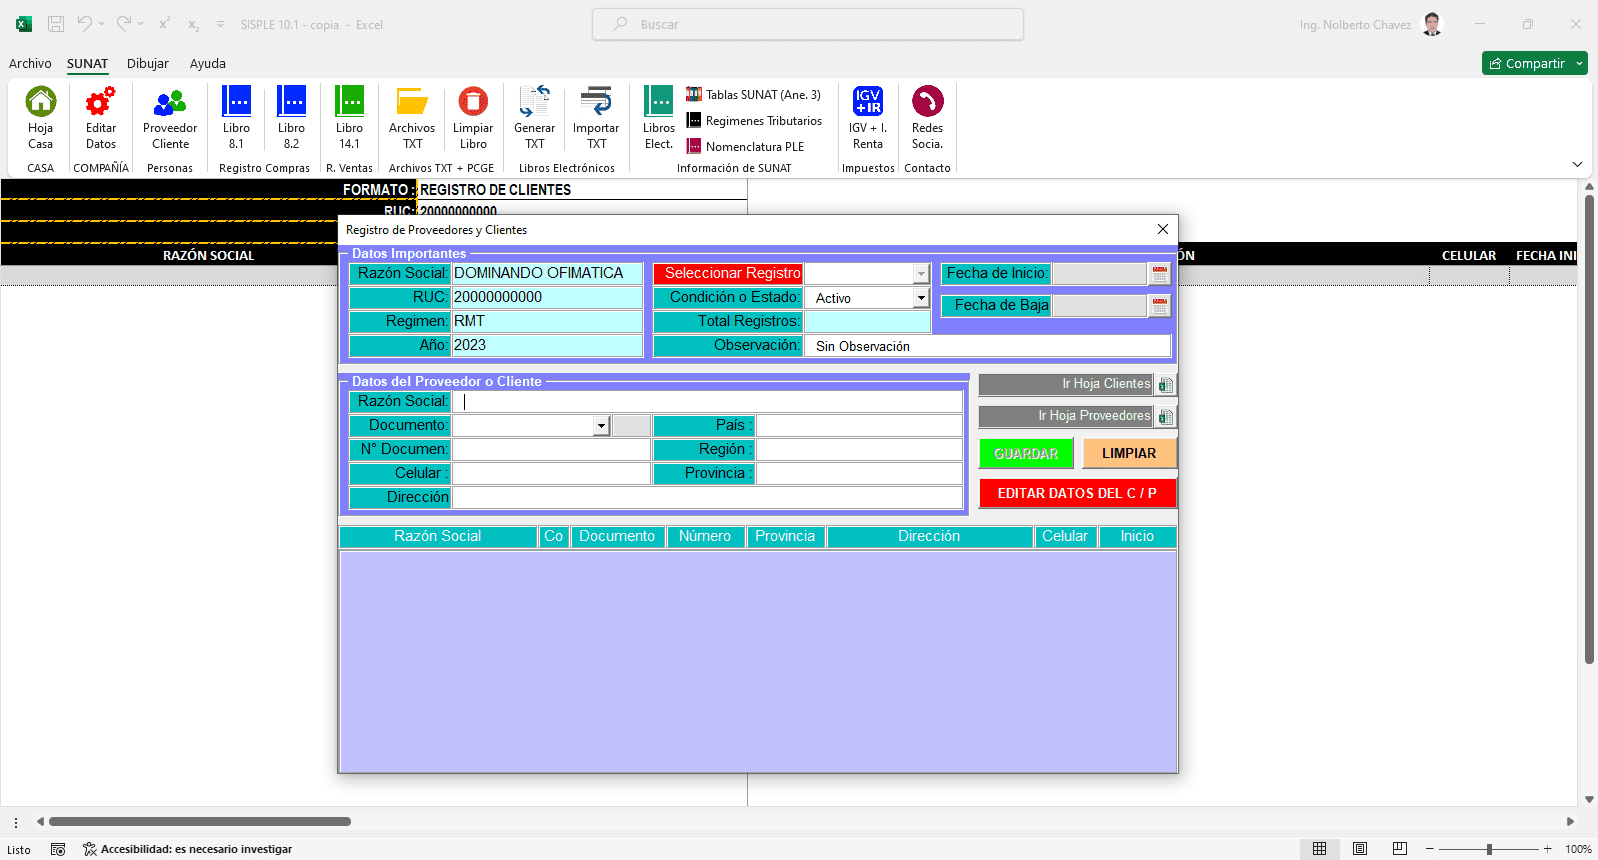Screen dimensions: 1598x860
Task: Open the Archivo menu
Action: click(x=30, y=63)
